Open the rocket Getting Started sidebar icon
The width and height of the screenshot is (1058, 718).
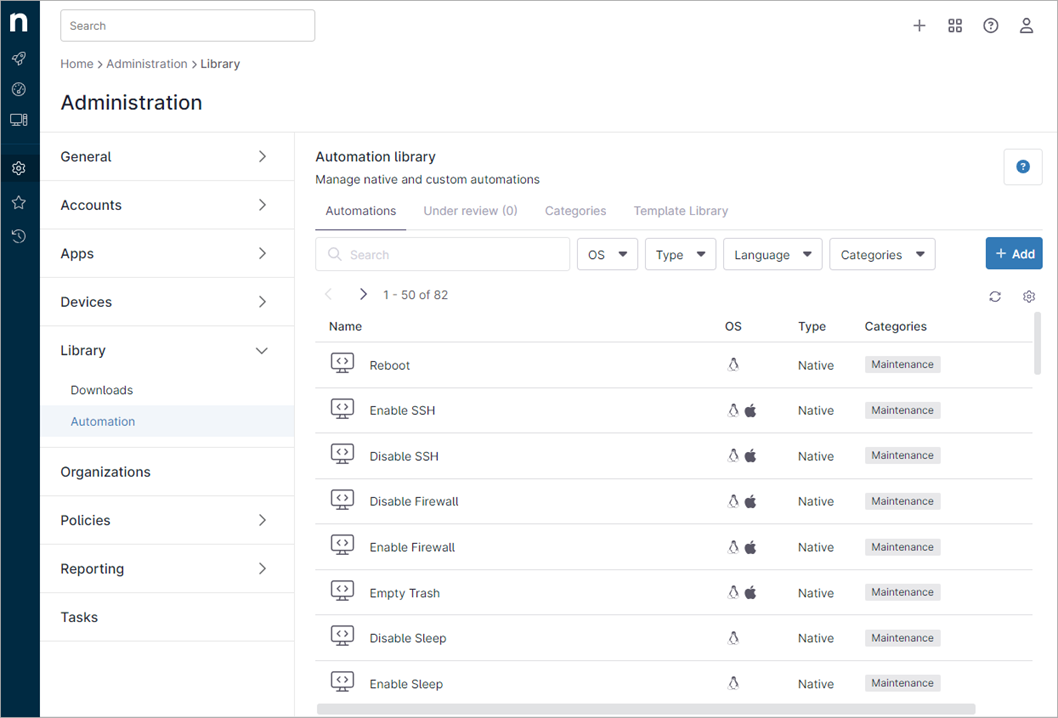click(x=18, y=59)
